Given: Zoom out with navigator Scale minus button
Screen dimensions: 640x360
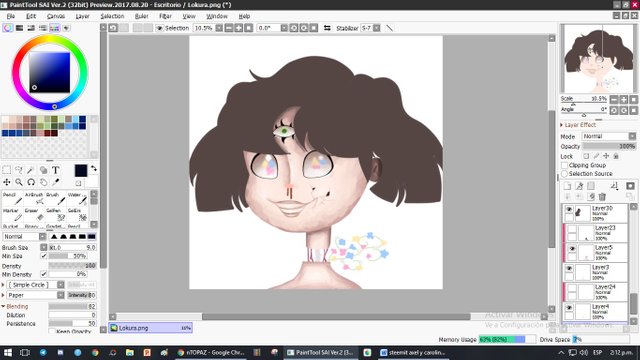Looking at the screenshot, I should (614, 99).
